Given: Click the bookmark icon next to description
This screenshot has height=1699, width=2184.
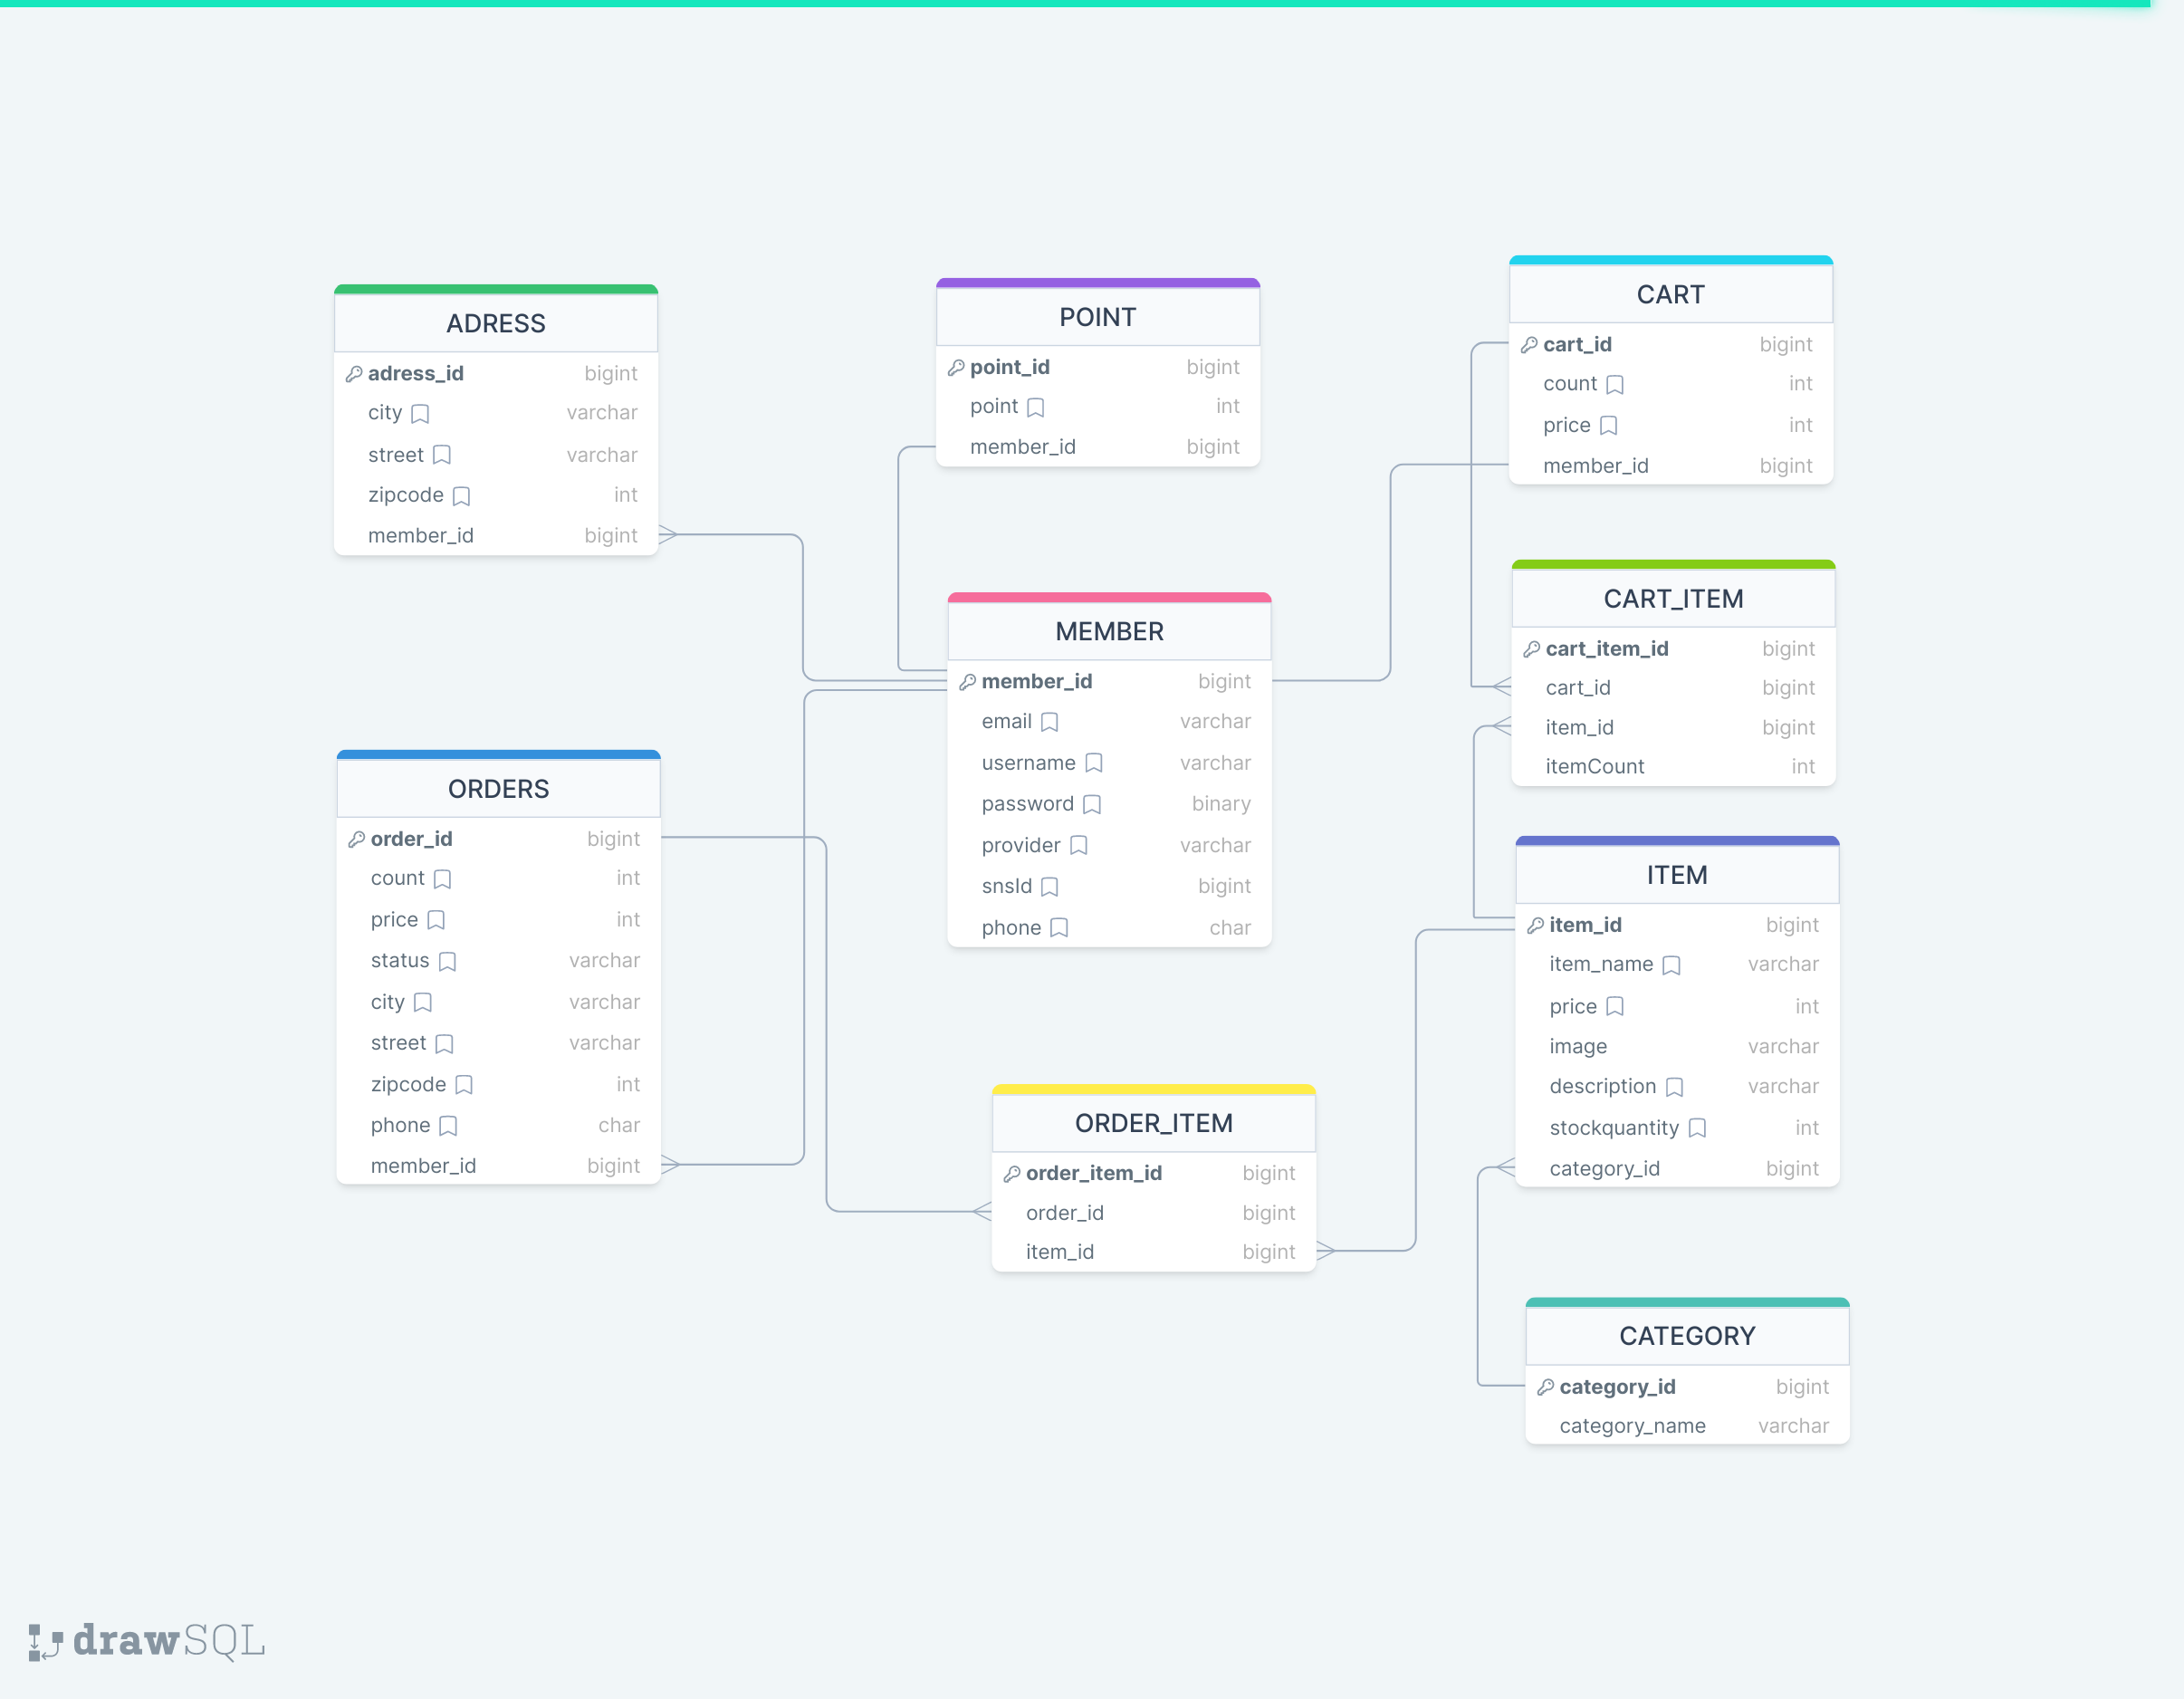Looking at the screenshot, I should click(x=1675, y=1087).
